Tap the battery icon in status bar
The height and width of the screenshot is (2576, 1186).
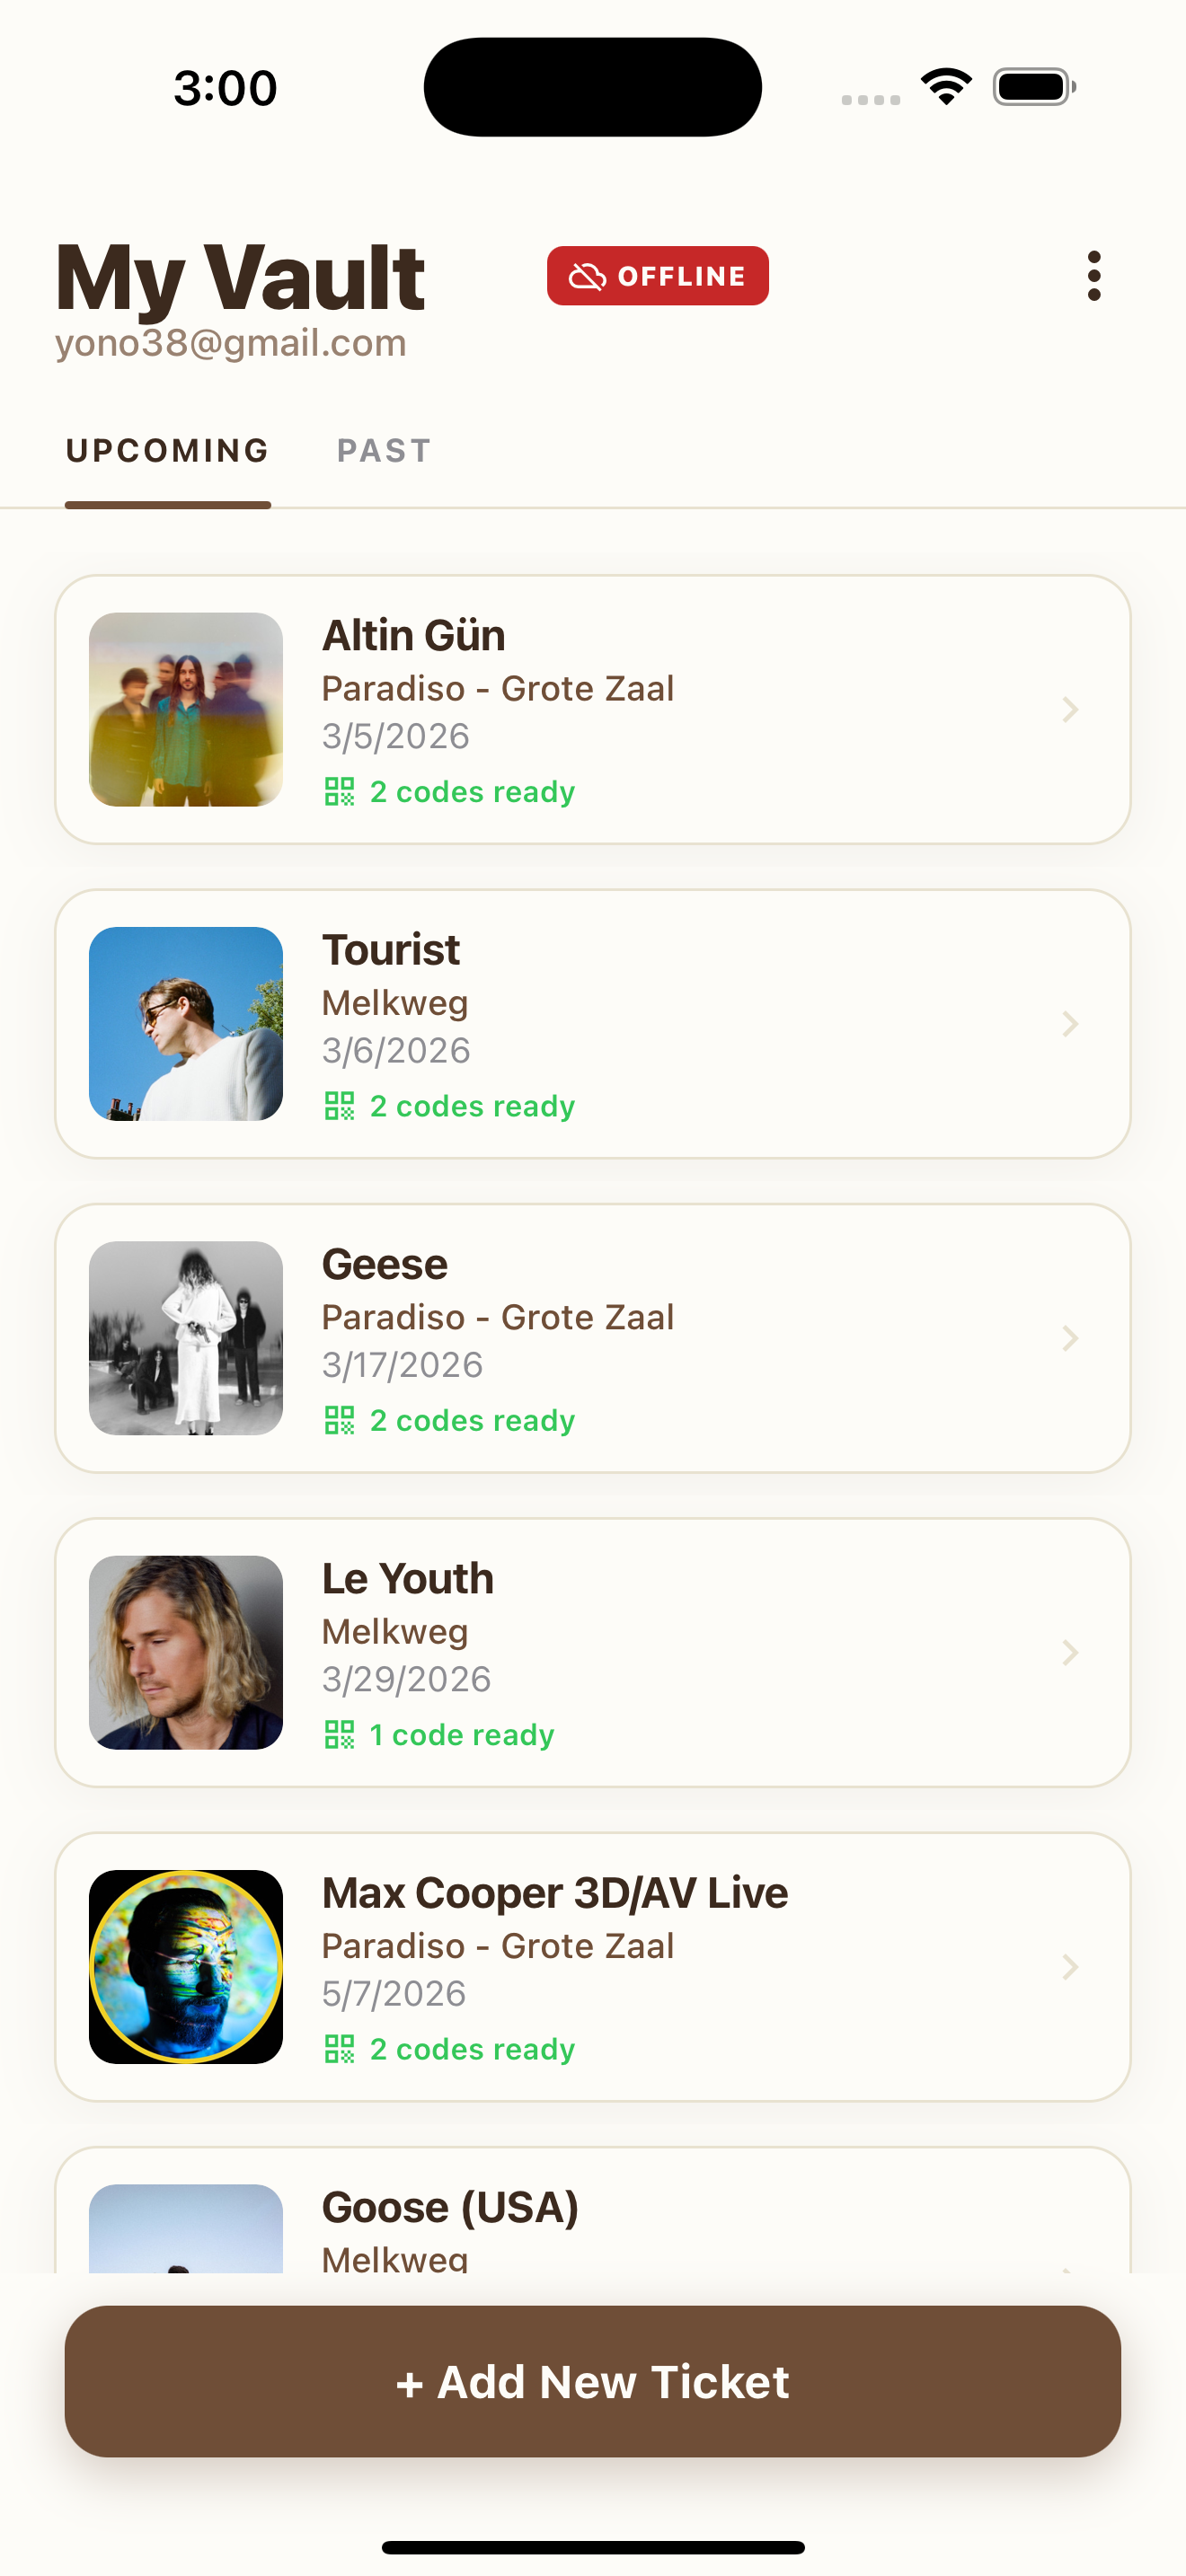point(1034,87)
